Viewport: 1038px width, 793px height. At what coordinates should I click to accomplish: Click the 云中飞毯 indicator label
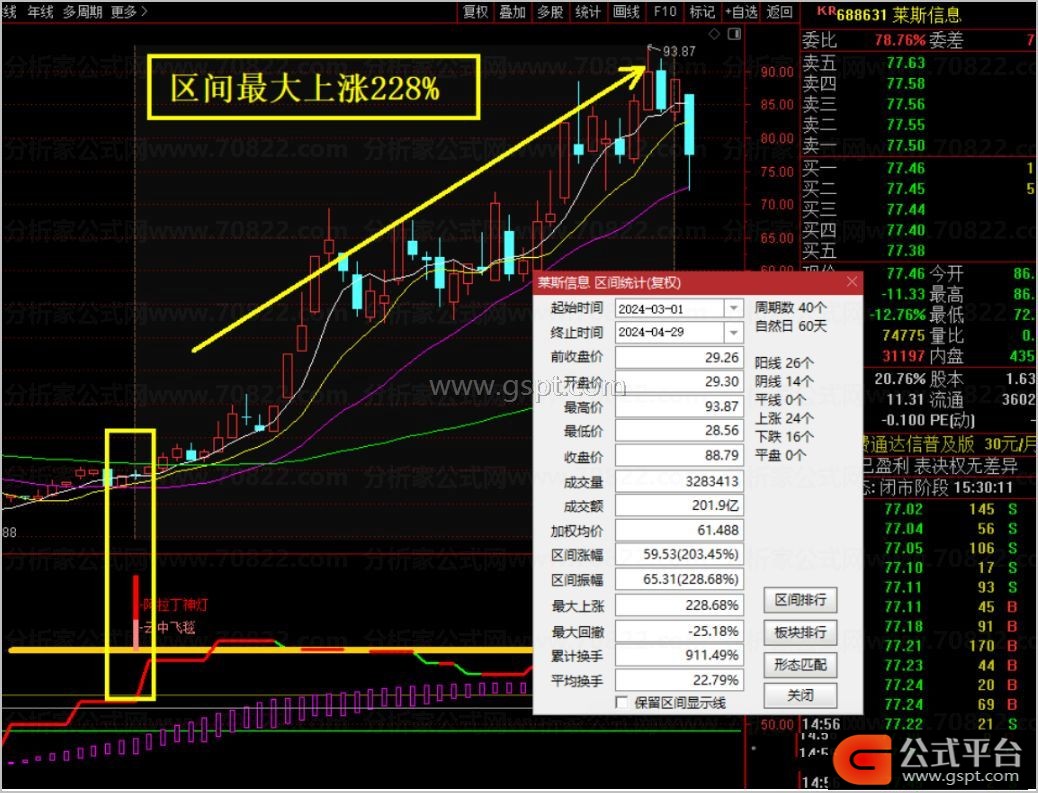pos(170,628)
